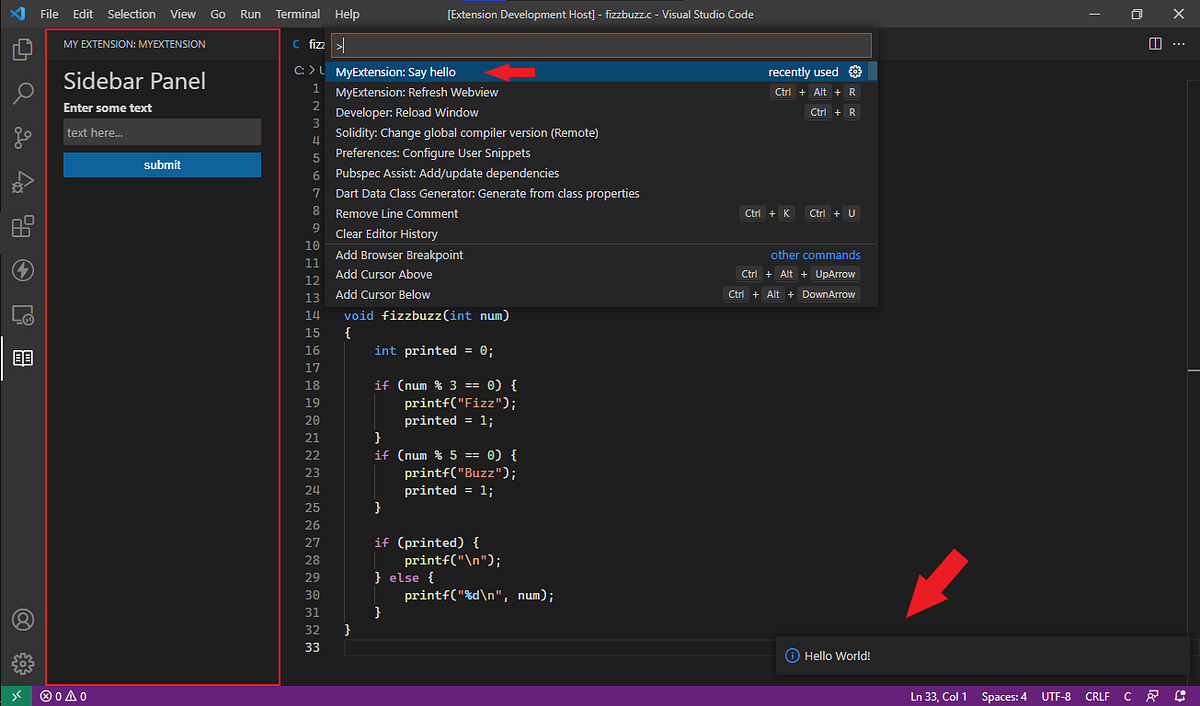
Task: Click the 'text here' input field
Action: tap(162, 131)
